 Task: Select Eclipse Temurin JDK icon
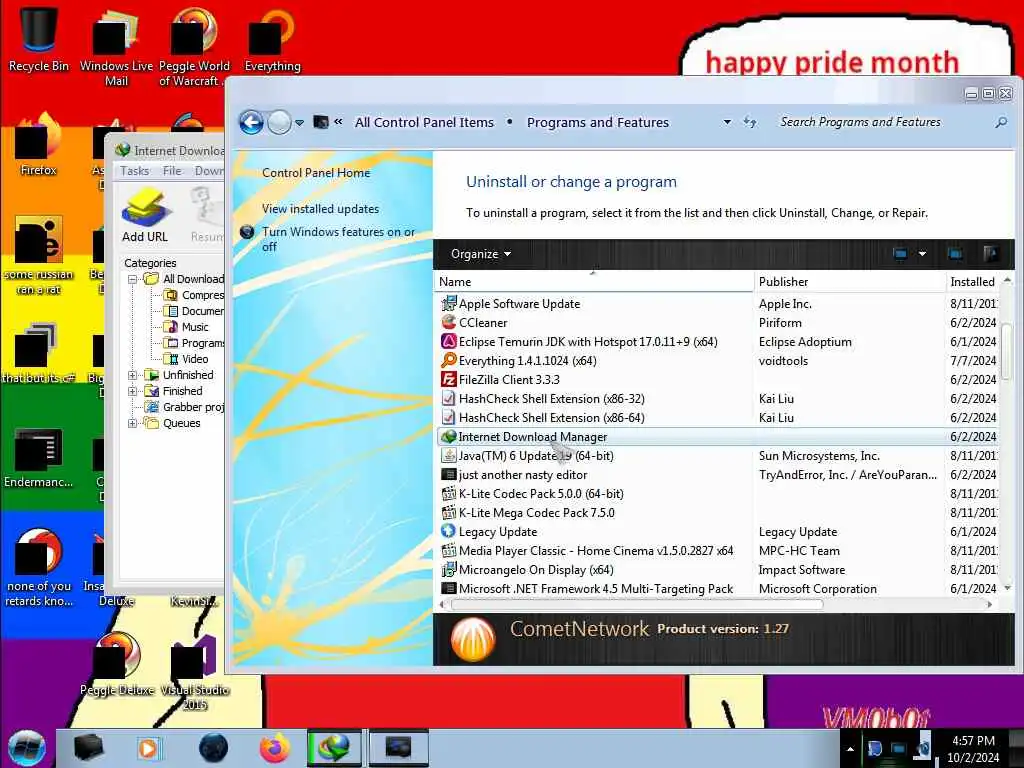click(449, 342)
